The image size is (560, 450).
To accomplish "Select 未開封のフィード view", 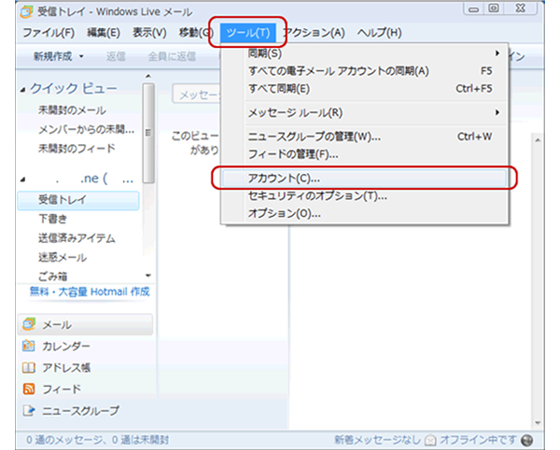I will 77,148.
